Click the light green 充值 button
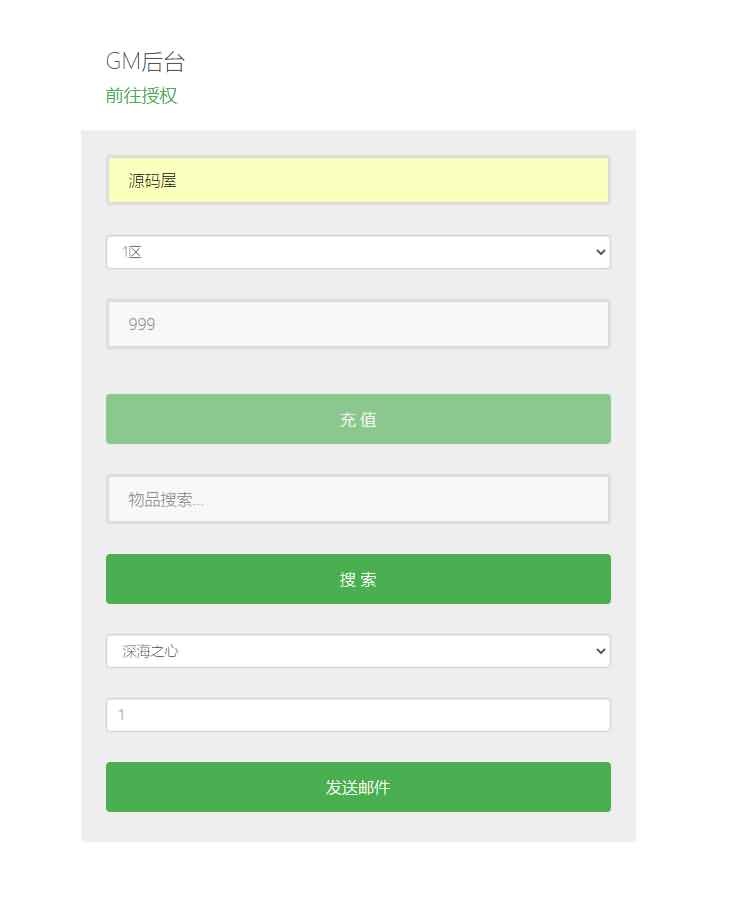Viewport: 732px width, 909px height. tap(358, 419)
